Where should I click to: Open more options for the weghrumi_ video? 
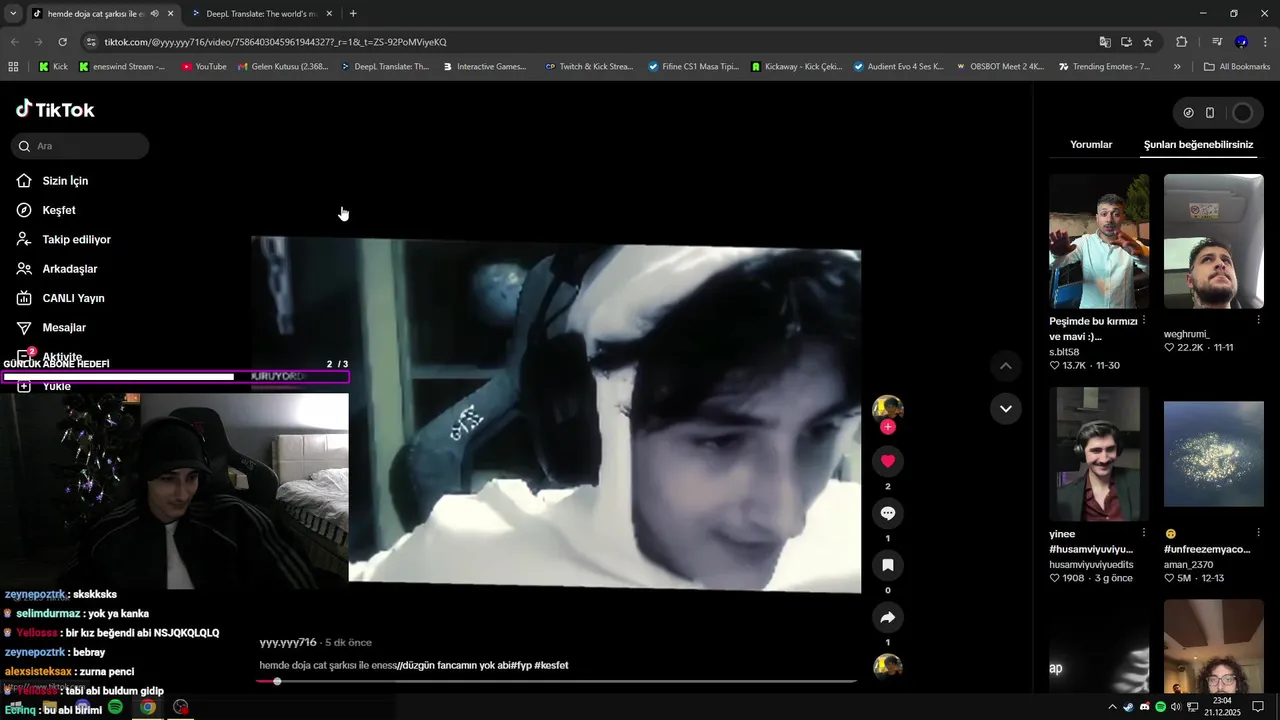pyautogui.click(x=1258, y=320)
